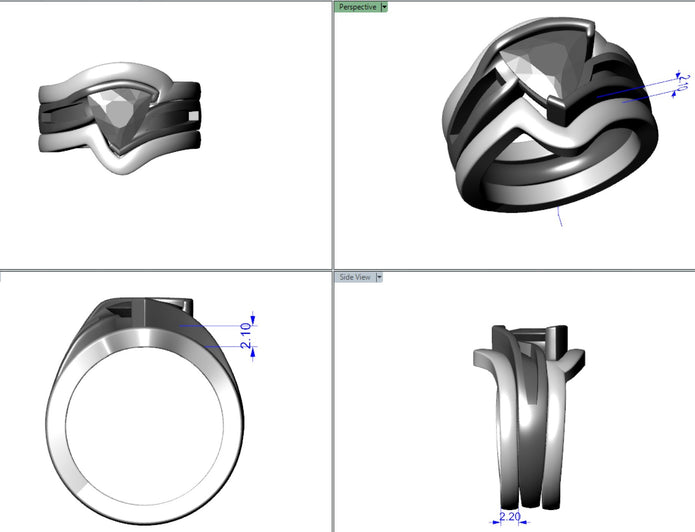Select the blue line below the Perspective ring
Image resolution: width=695 pixels, height=532 pixels.
pos(560,216)
